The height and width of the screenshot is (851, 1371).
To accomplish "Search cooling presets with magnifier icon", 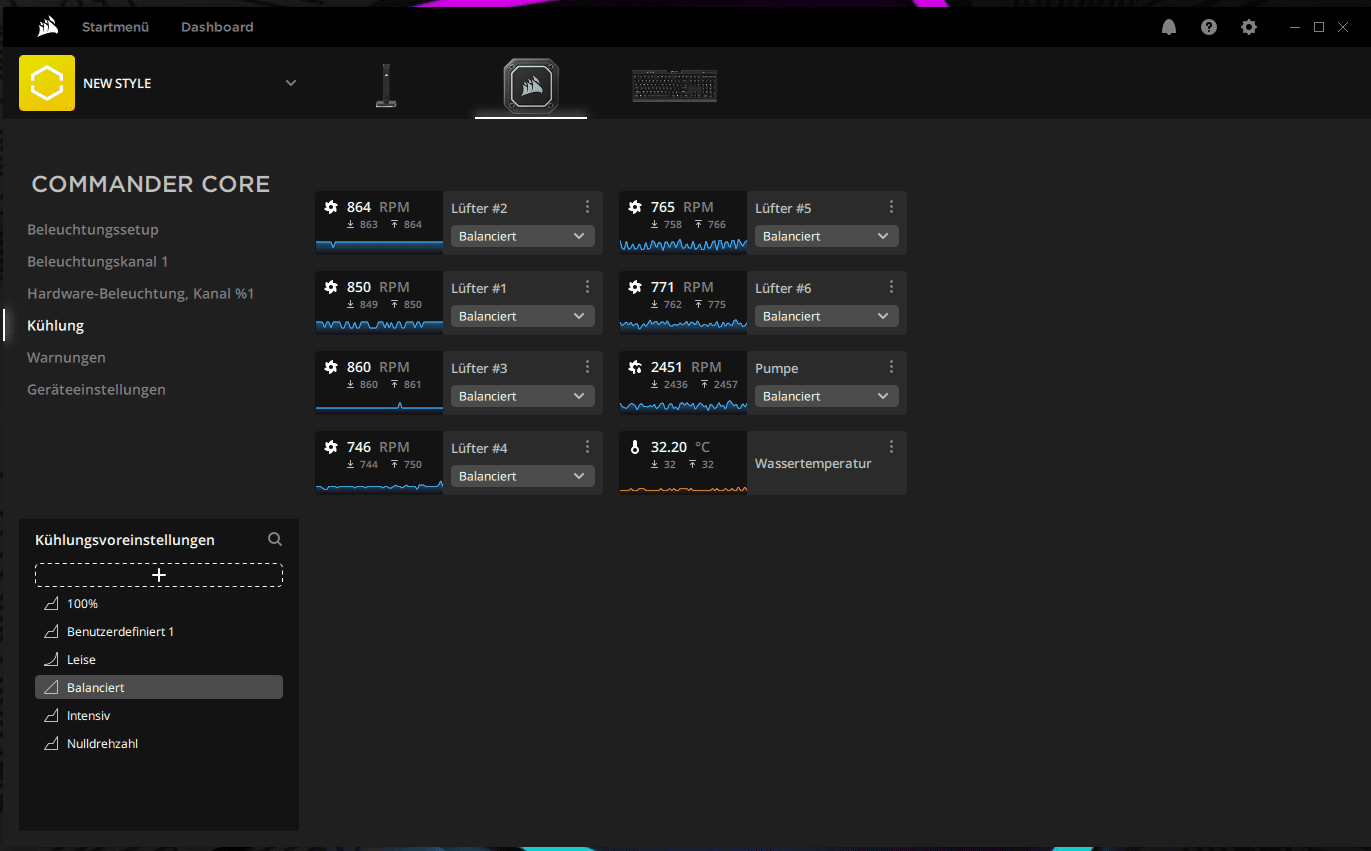I will pyautogui.click(x=275, y=539).
